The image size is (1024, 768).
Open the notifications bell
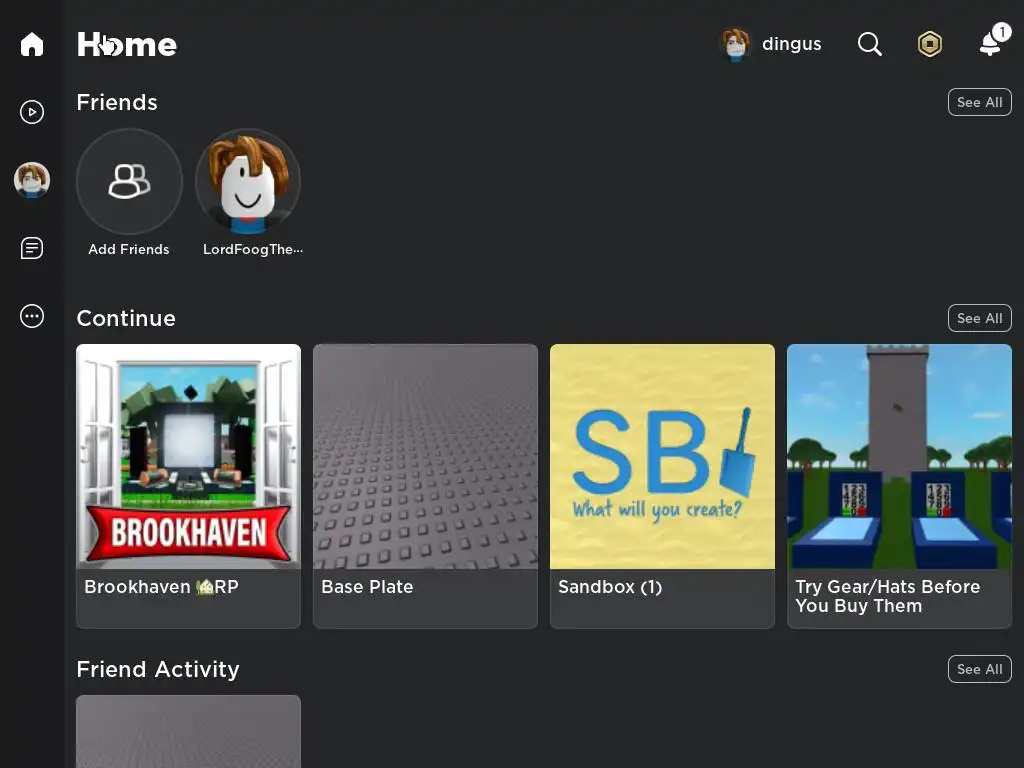991,43
